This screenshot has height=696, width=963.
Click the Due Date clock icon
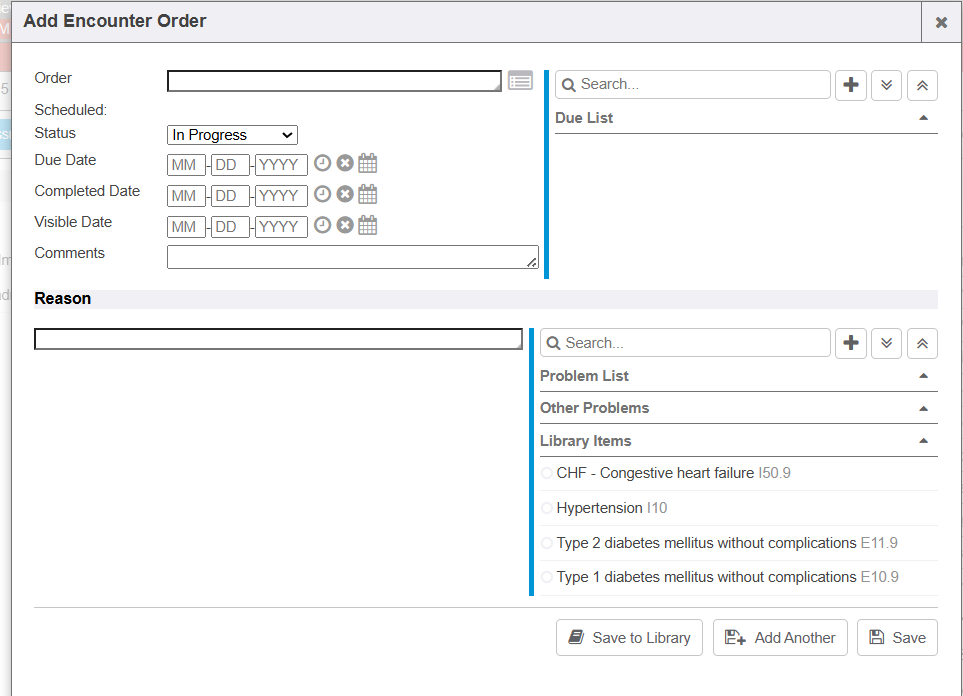click(322, 164)
